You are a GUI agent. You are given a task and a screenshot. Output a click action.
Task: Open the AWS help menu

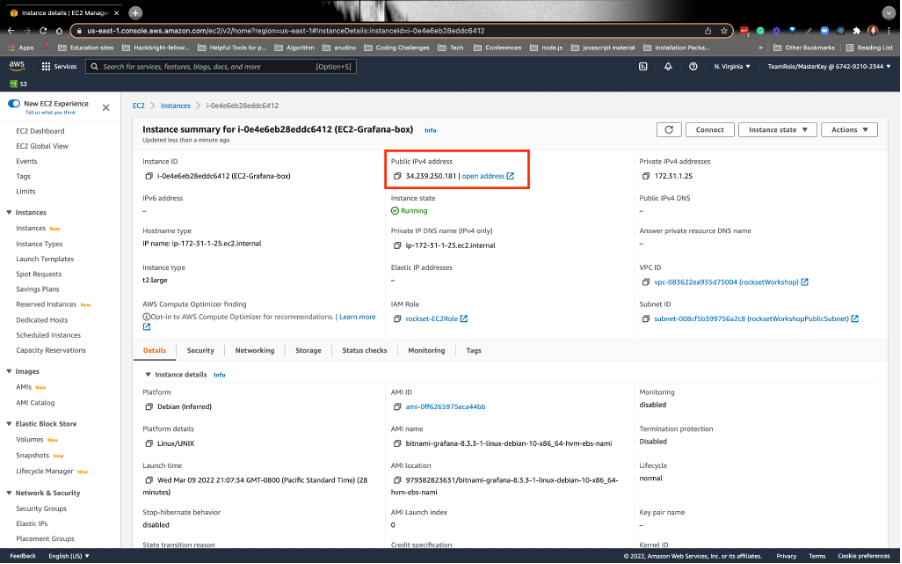[x=693, y=67]
